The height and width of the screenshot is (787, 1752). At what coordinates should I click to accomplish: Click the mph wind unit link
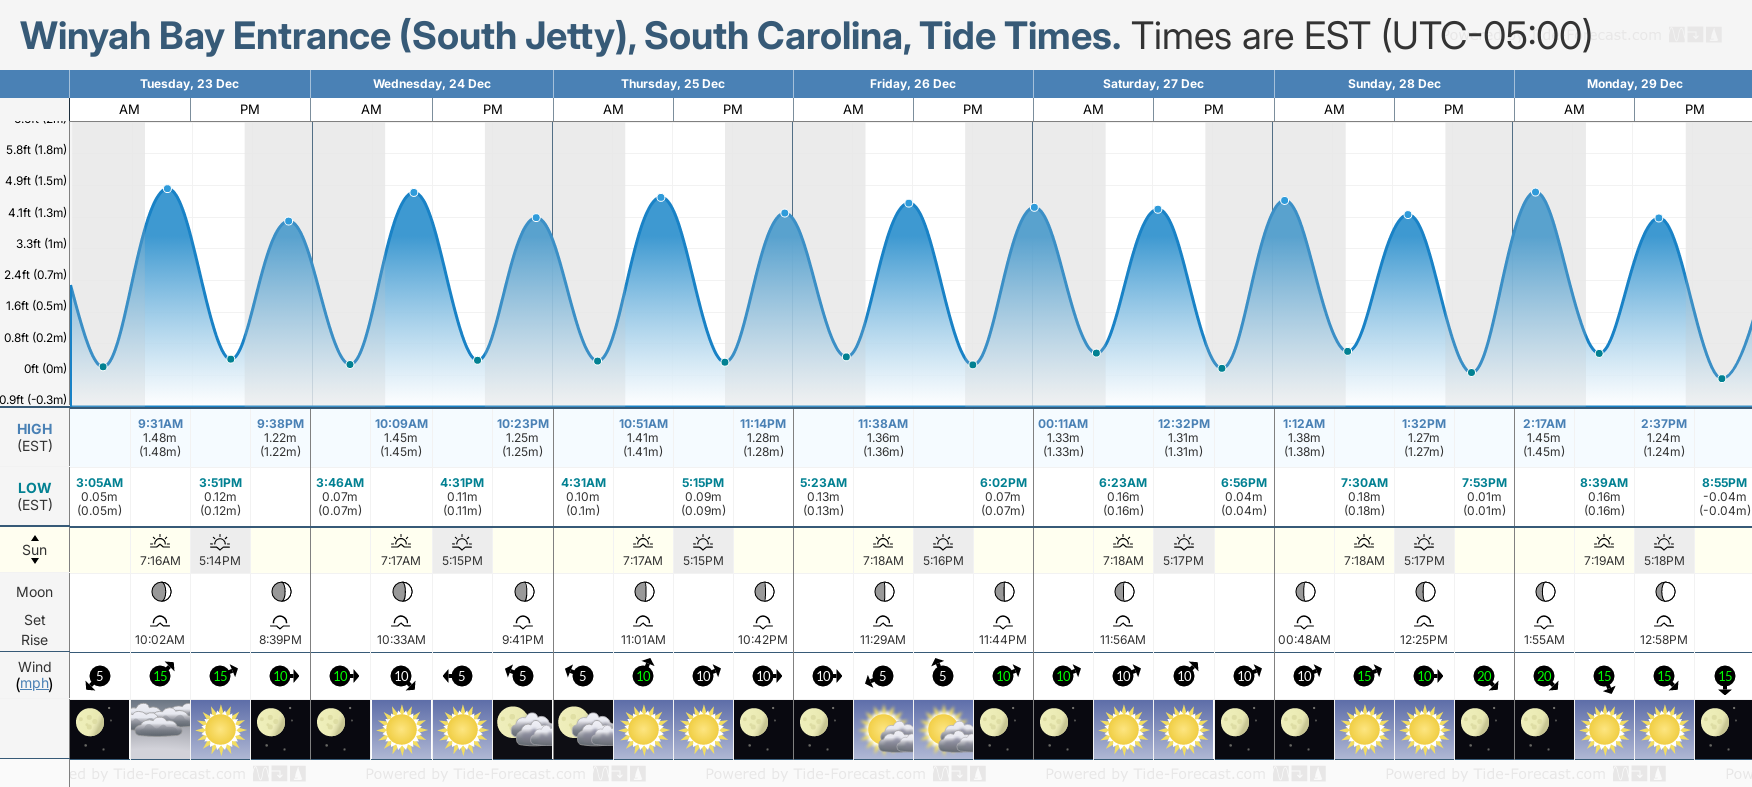(x=34, y=684)
